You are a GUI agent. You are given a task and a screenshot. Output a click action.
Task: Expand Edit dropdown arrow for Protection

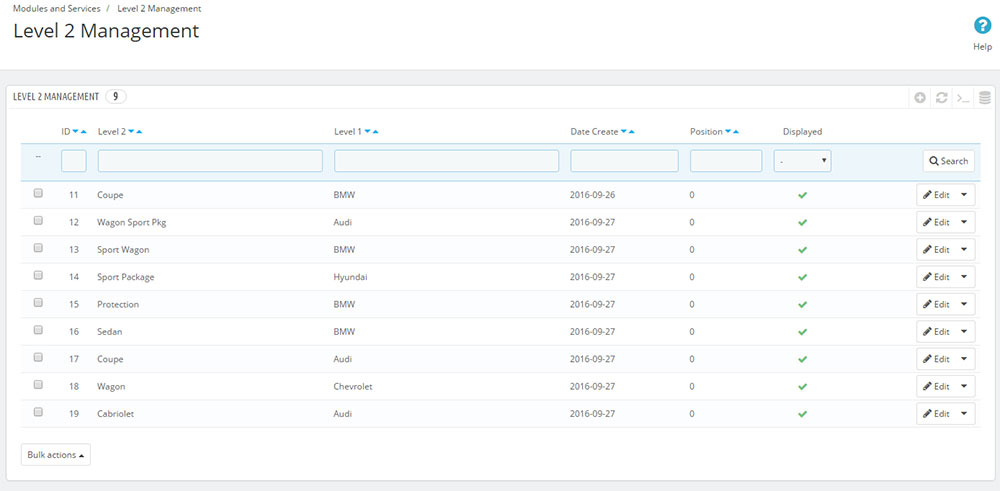tap(964, 305)
